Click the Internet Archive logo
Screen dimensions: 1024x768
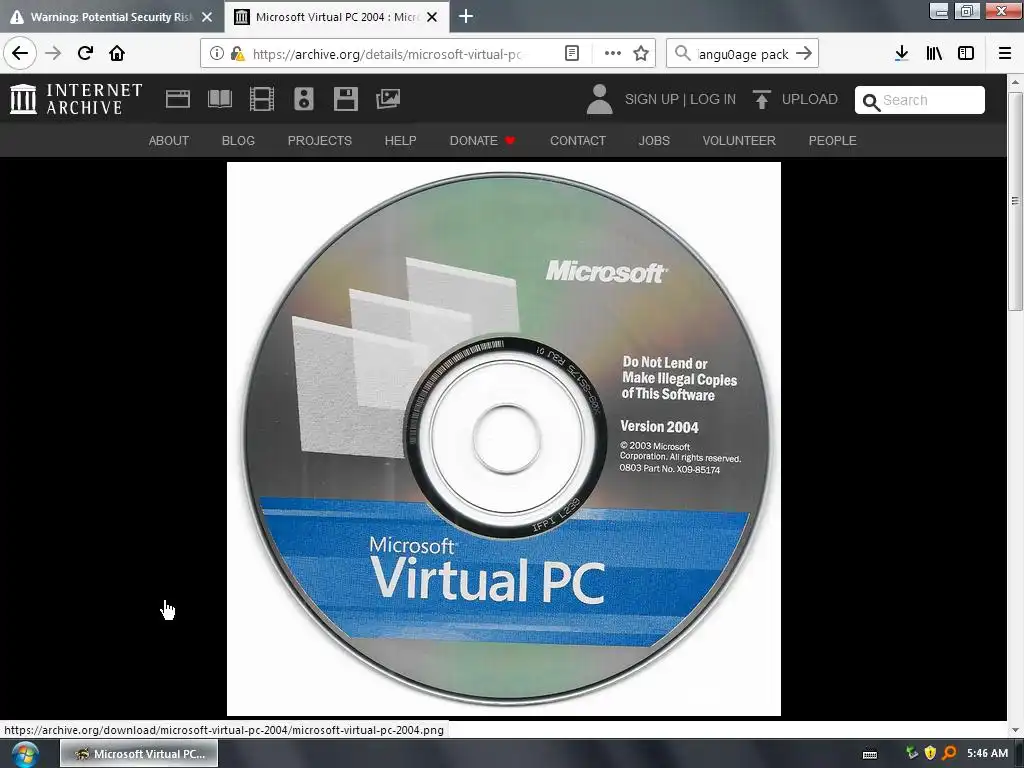pos(76,99)
